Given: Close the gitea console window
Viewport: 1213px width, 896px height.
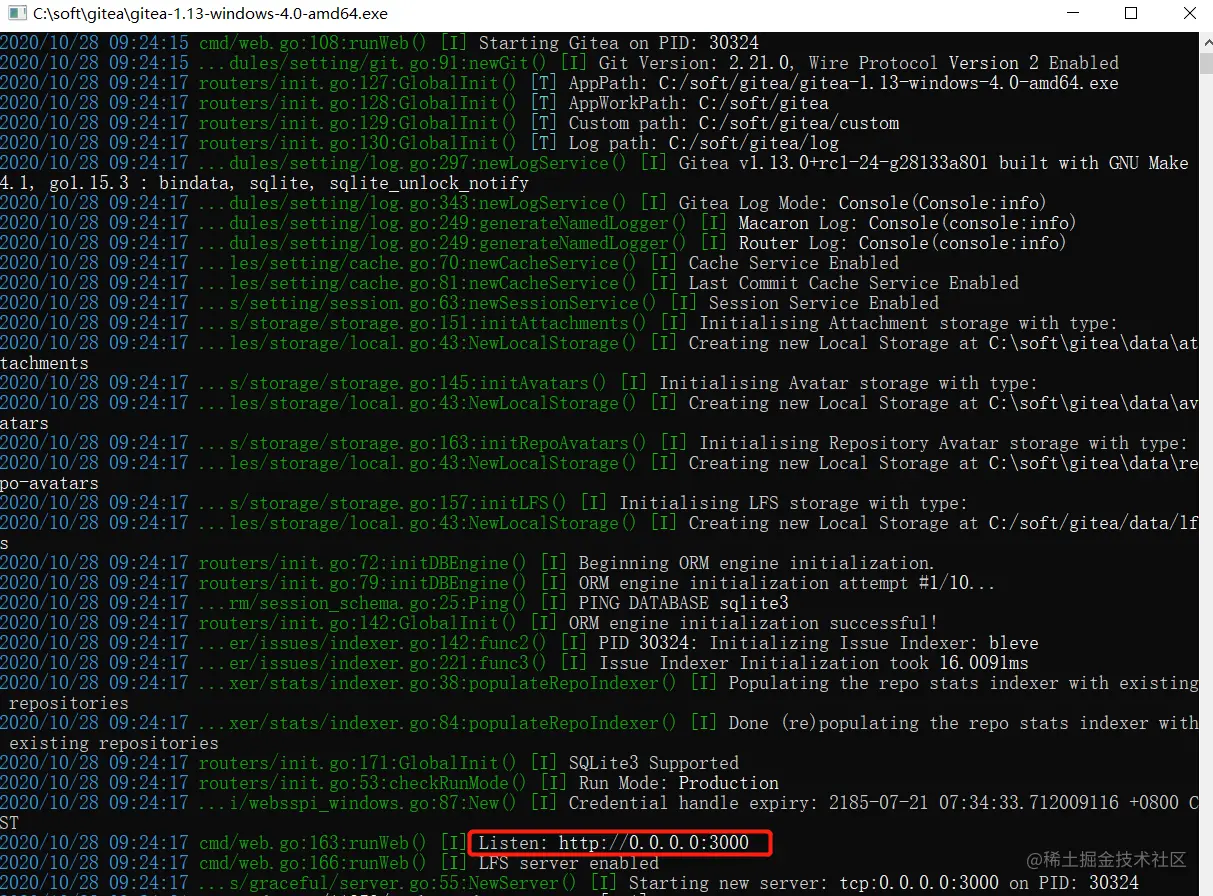Looking at the screenshot, I should pyautogui.click(x=1187, y=14).
